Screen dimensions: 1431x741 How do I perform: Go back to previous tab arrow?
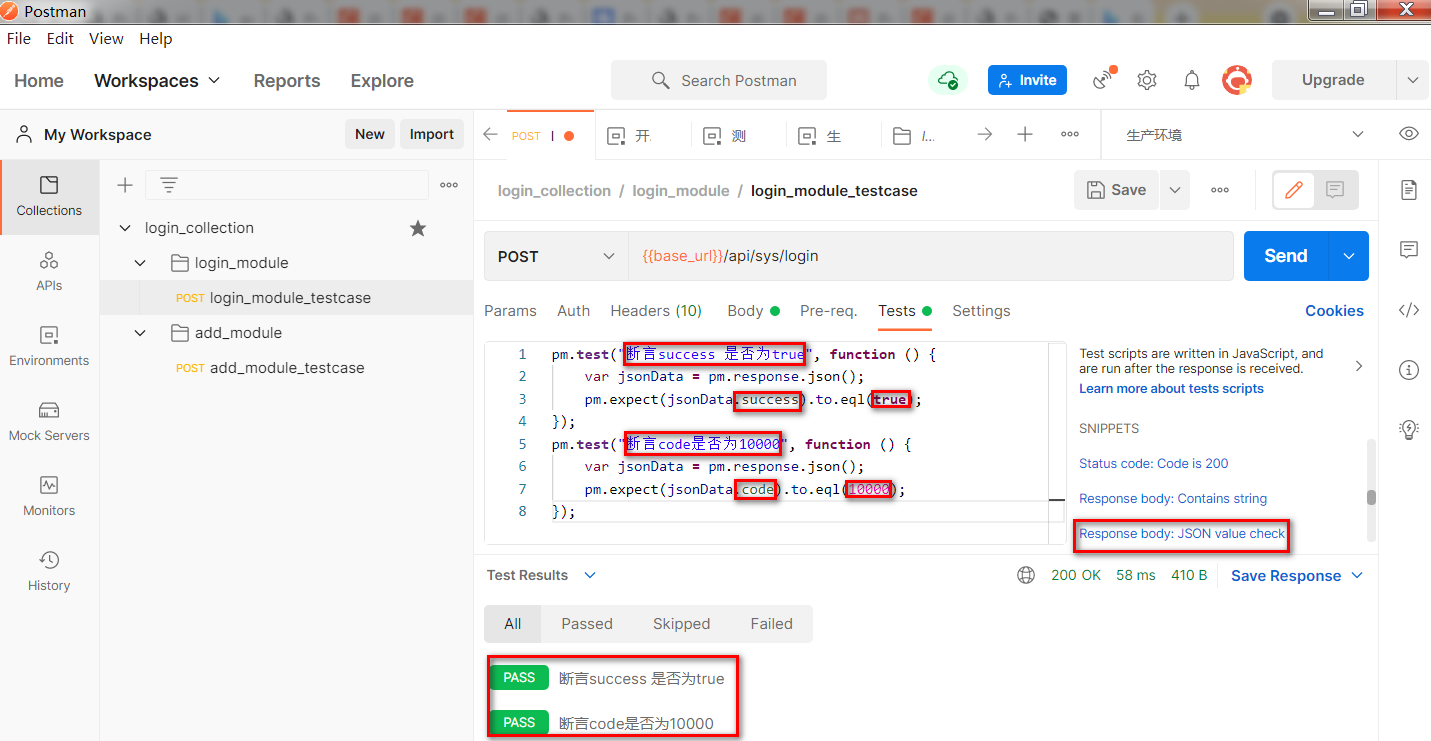490,134
